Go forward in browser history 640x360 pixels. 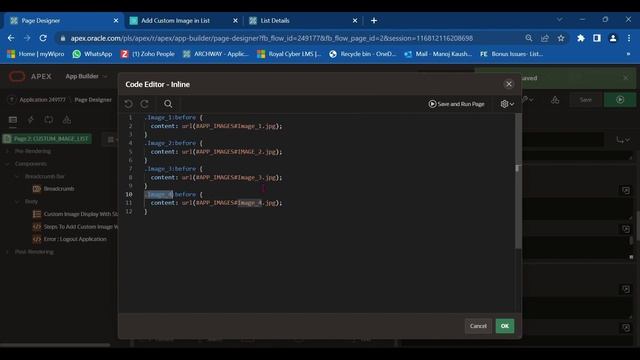(x=27, y=38)
